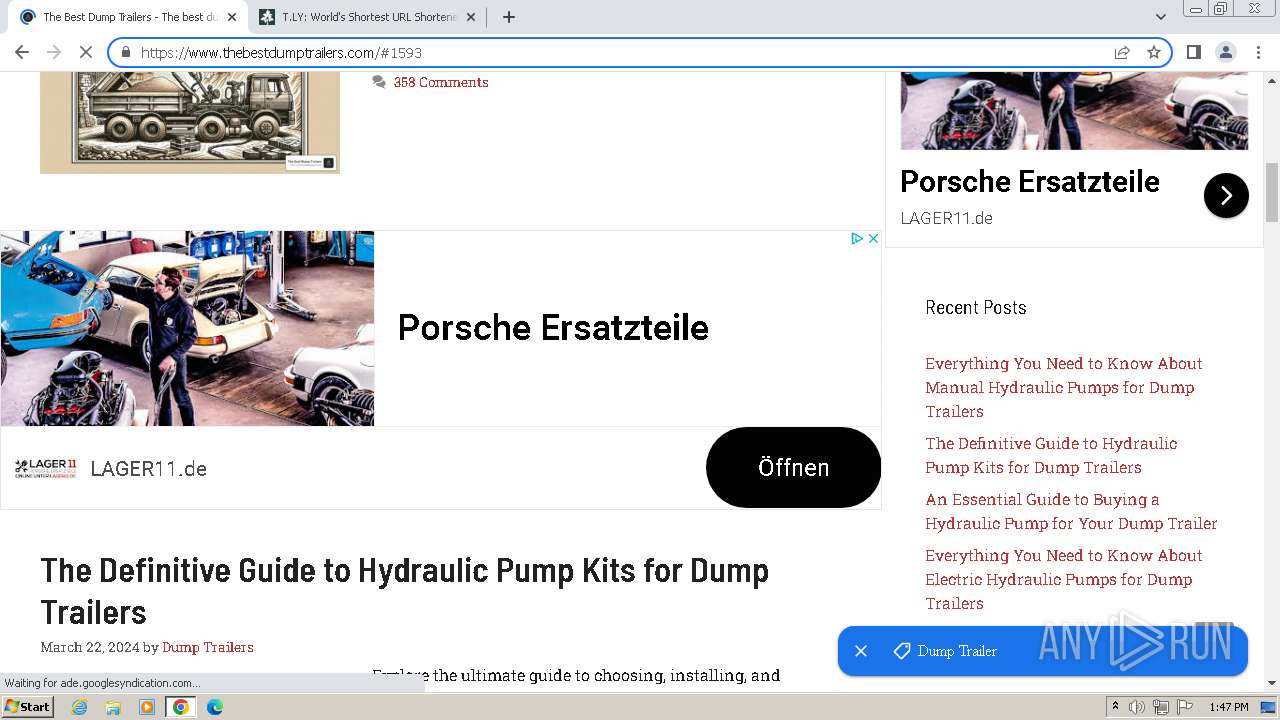
Task: Click the sidebar ad arrow button
Action: [1226, 195]
